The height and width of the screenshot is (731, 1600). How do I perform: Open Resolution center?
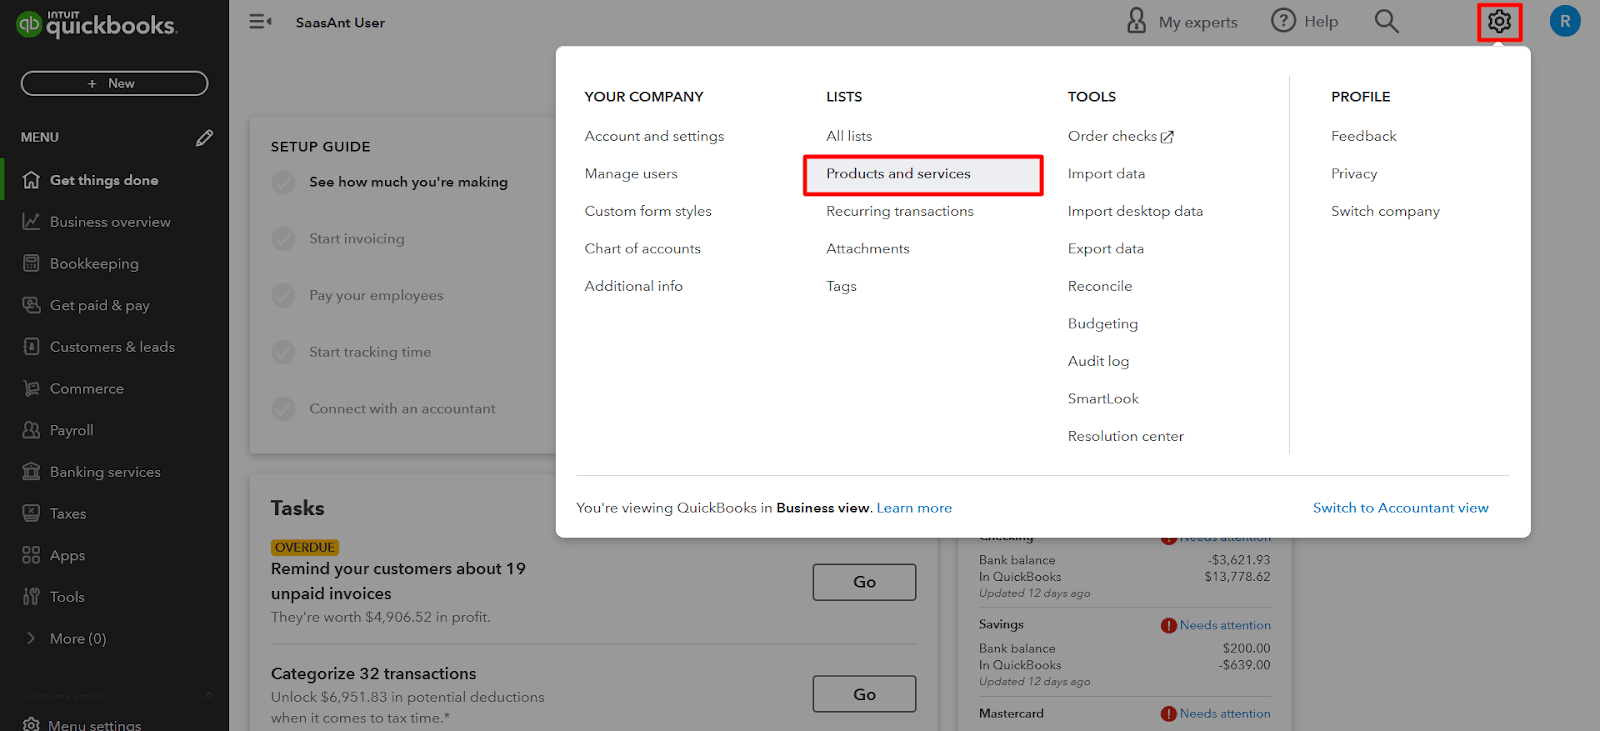tap(1125, 436)
